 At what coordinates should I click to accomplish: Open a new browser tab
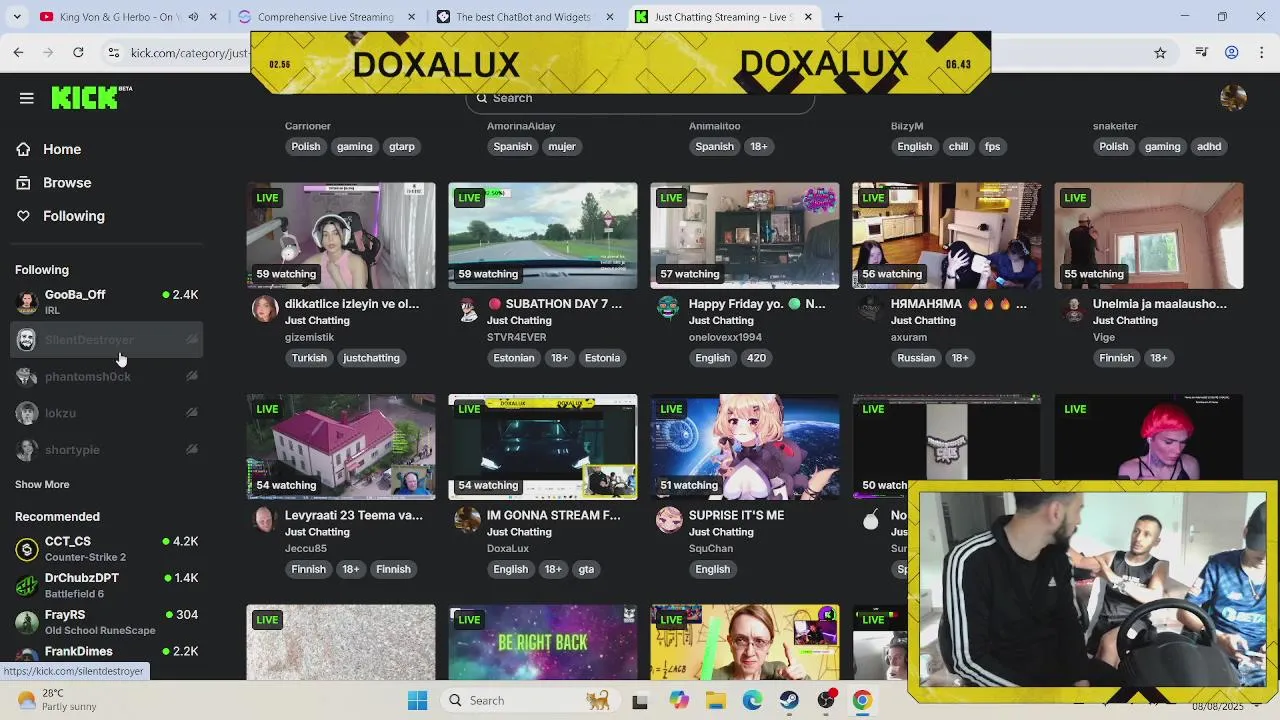[838, 17]
